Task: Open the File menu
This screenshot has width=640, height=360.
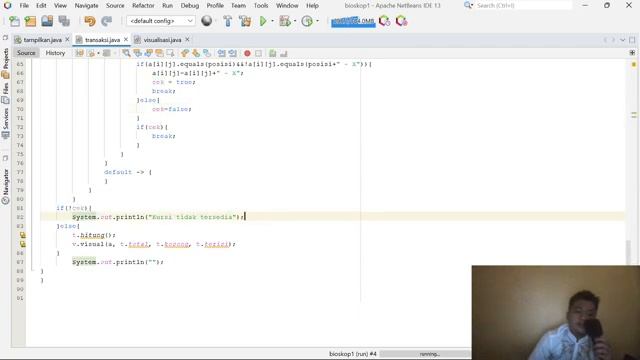Action: pos(24,6)
